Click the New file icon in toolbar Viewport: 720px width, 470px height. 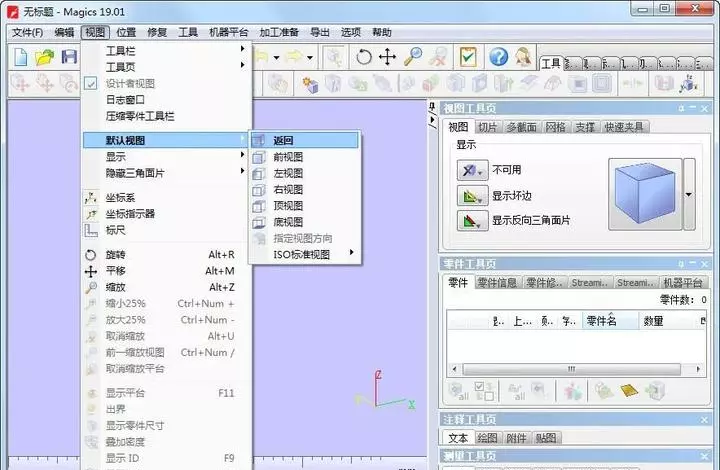click(21, 57)
